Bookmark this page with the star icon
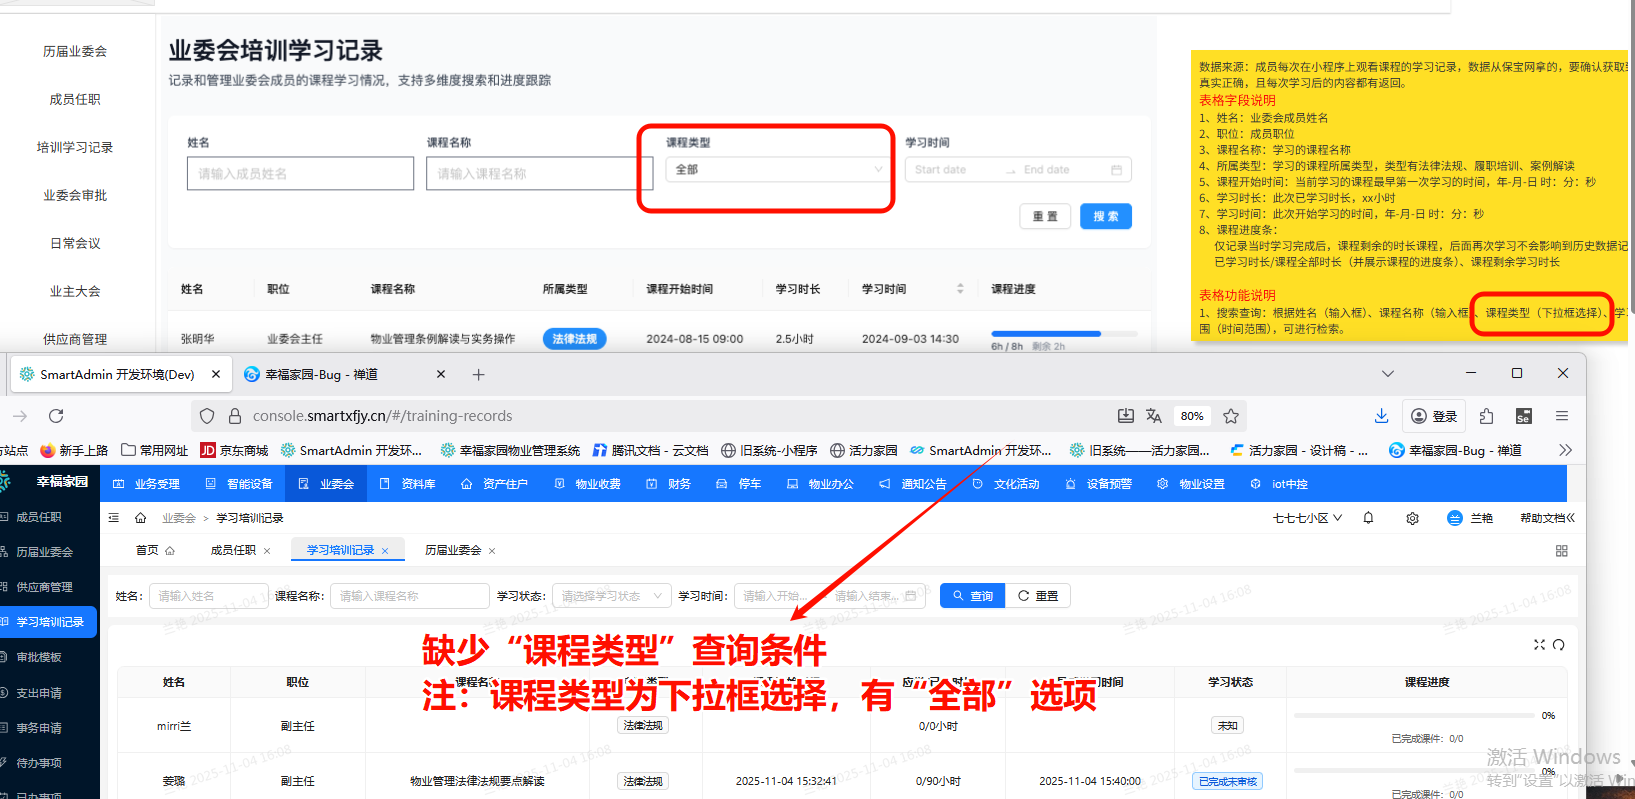Screen dimensions: 1635x799 [1231, 416]
